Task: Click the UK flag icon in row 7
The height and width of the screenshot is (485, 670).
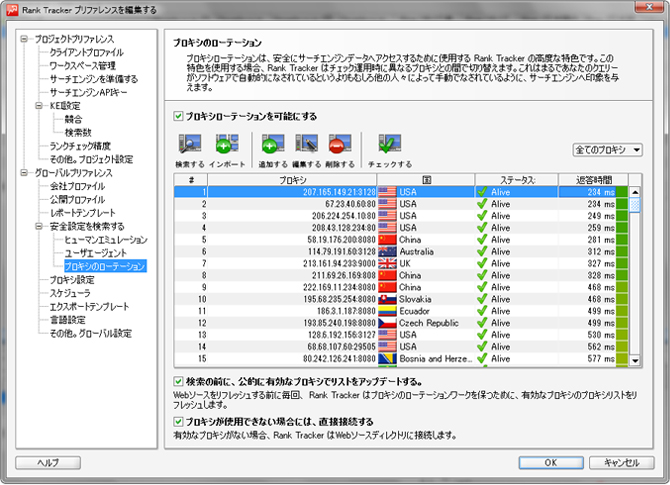Action: [x=387, y=264]
